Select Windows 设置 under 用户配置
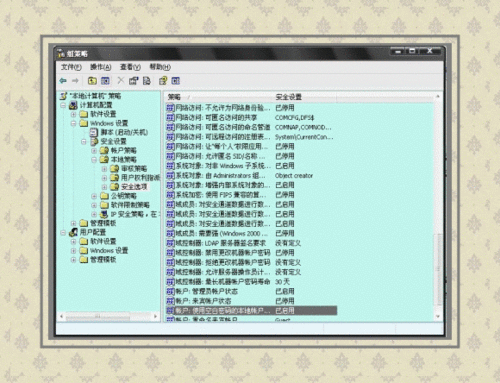The width and height of the screenshot is (500, 383). click(109, 250)
